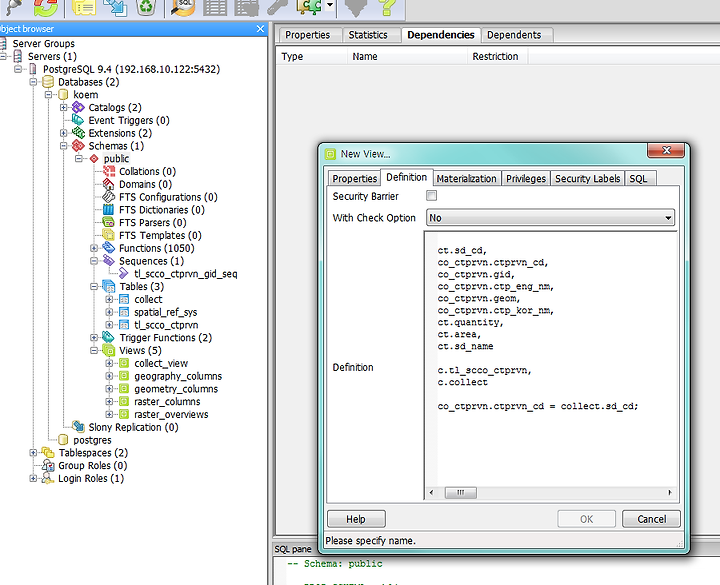Click the Slony Replication icon

(78, 427)
